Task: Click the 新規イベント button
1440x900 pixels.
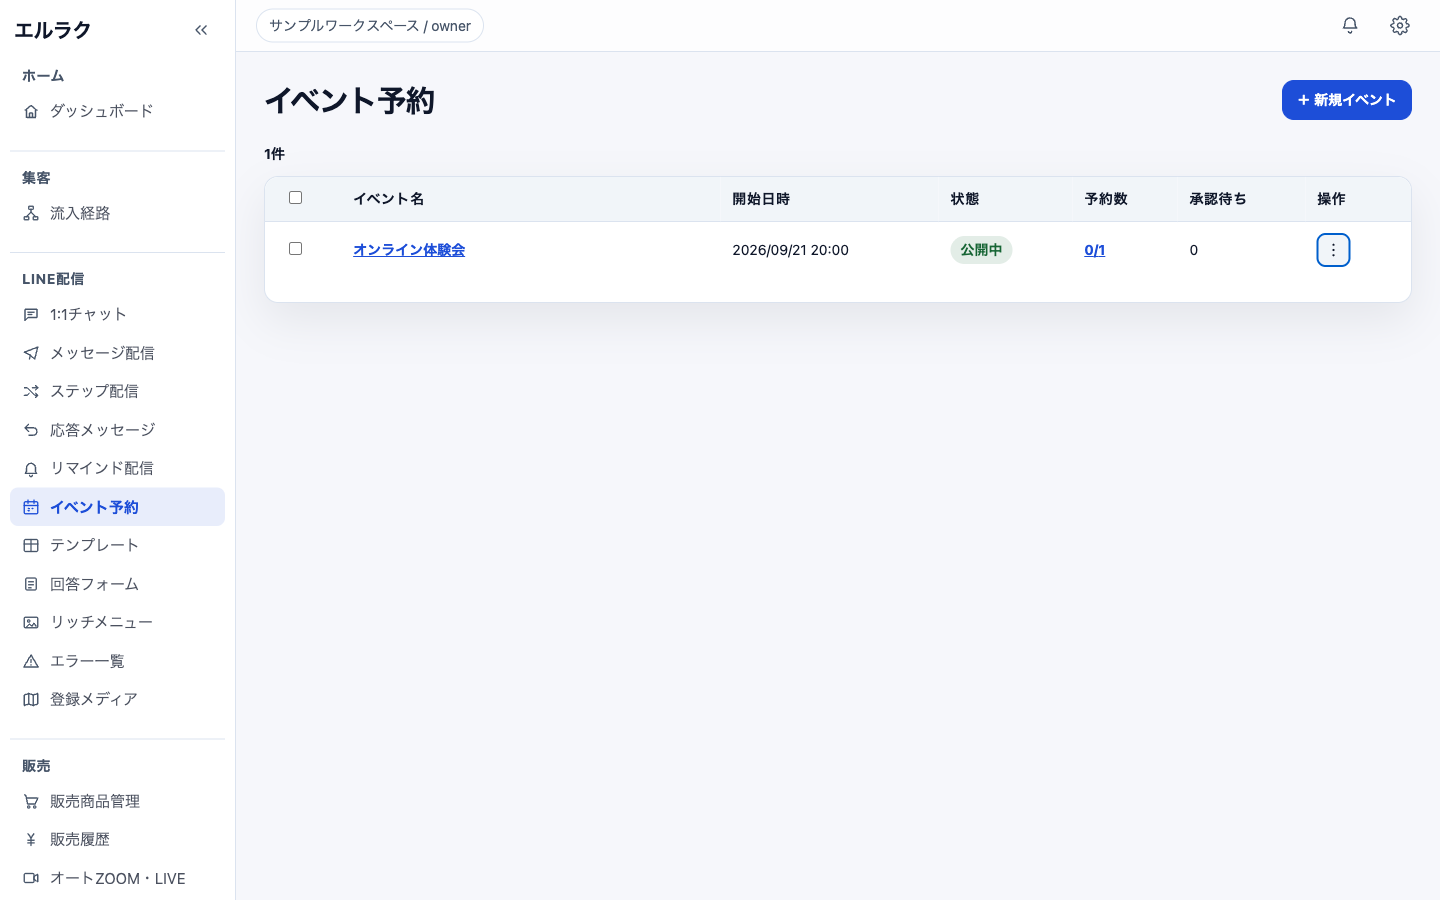Action: (x=1347, y=100)
